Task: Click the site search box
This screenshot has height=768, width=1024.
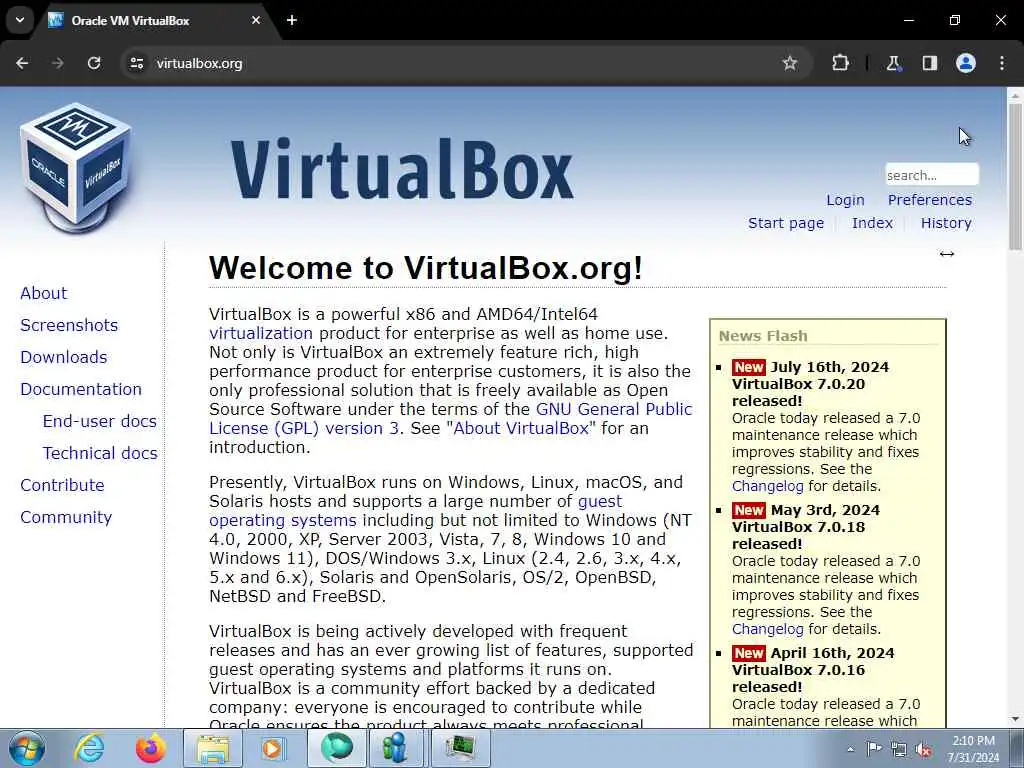Action: pos(932,175)
